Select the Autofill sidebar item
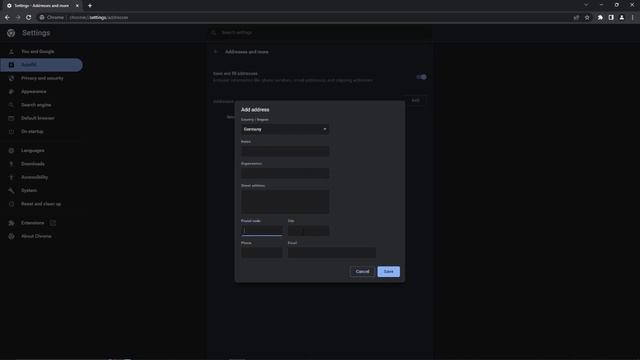The height and width of the screenshot is (360, 640). 41,65
